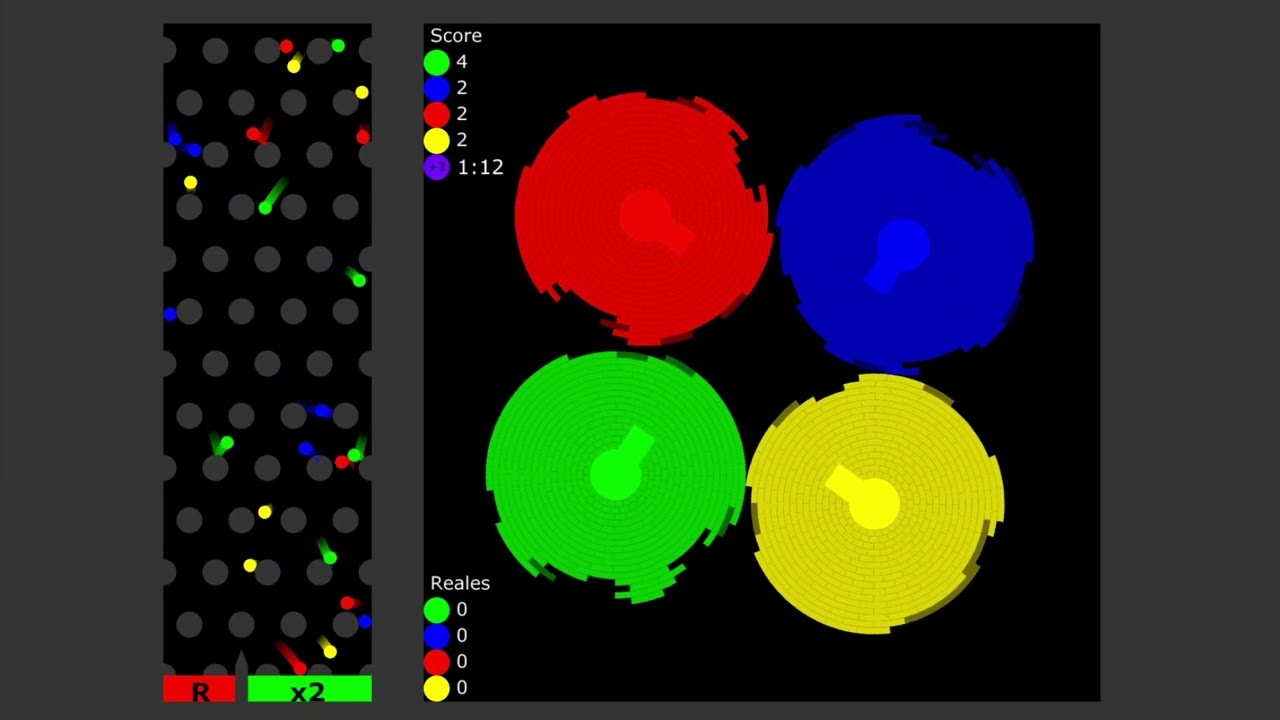
Task: Click the large green brick circle
Action: point(615,476)
